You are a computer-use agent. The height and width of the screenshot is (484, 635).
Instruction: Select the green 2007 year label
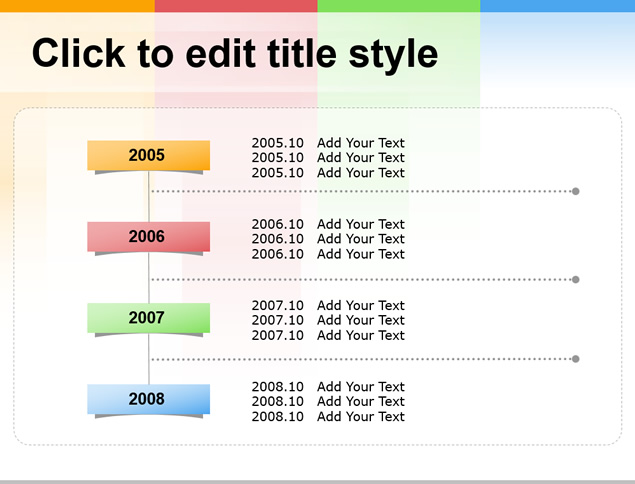coord(149,318)
